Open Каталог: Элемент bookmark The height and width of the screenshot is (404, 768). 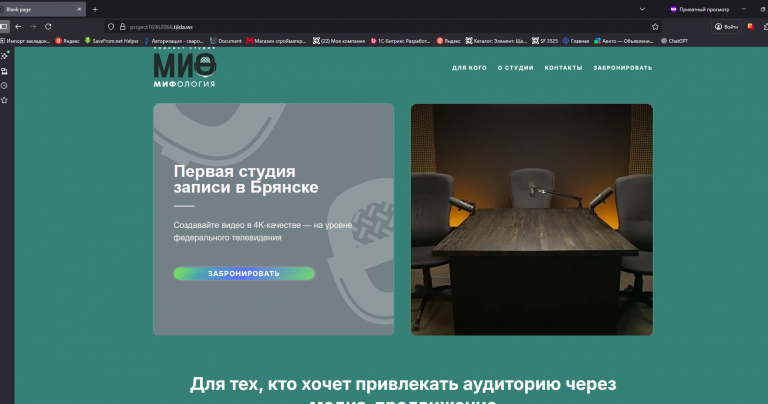tap(496, 41)
